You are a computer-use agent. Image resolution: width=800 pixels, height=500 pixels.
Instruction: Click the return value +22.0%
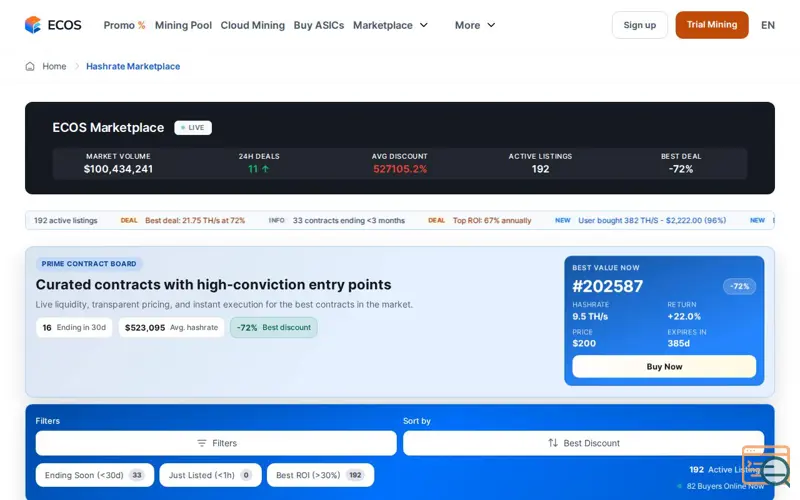(684, 316)
